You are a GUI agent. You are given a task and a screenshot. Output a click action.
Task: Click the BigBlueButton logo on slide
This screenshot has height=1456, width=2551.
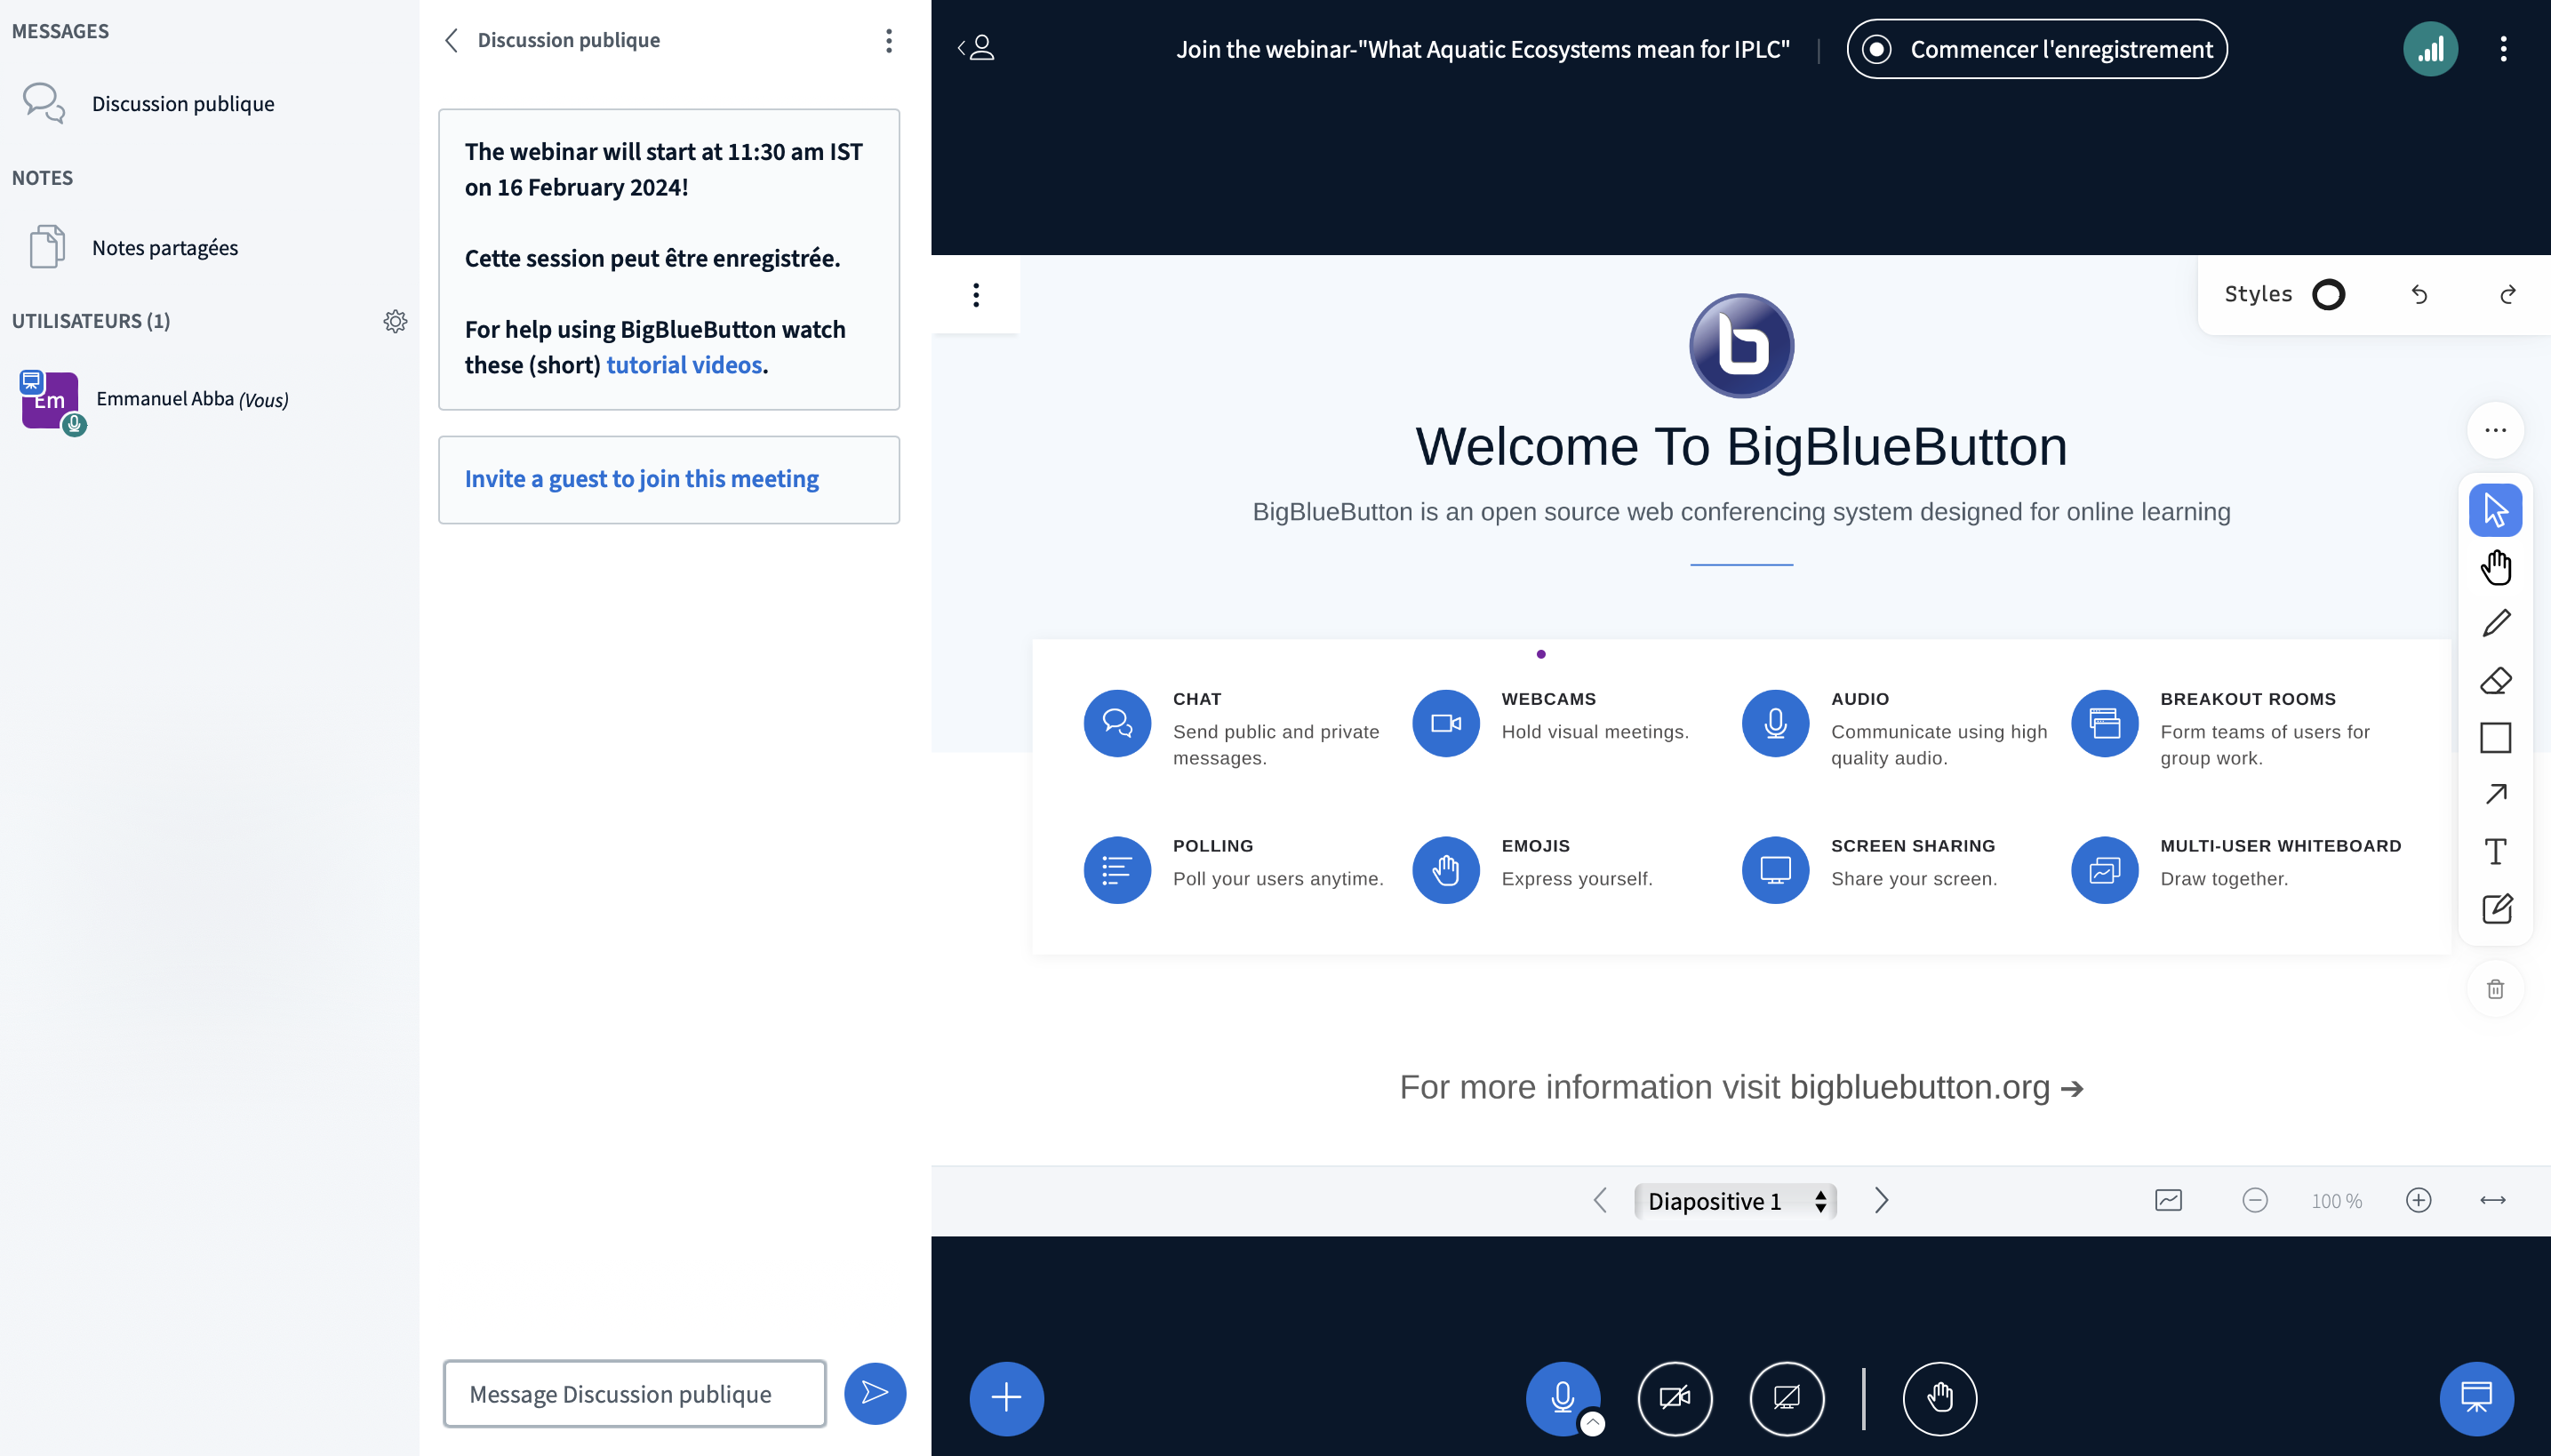1741,346
